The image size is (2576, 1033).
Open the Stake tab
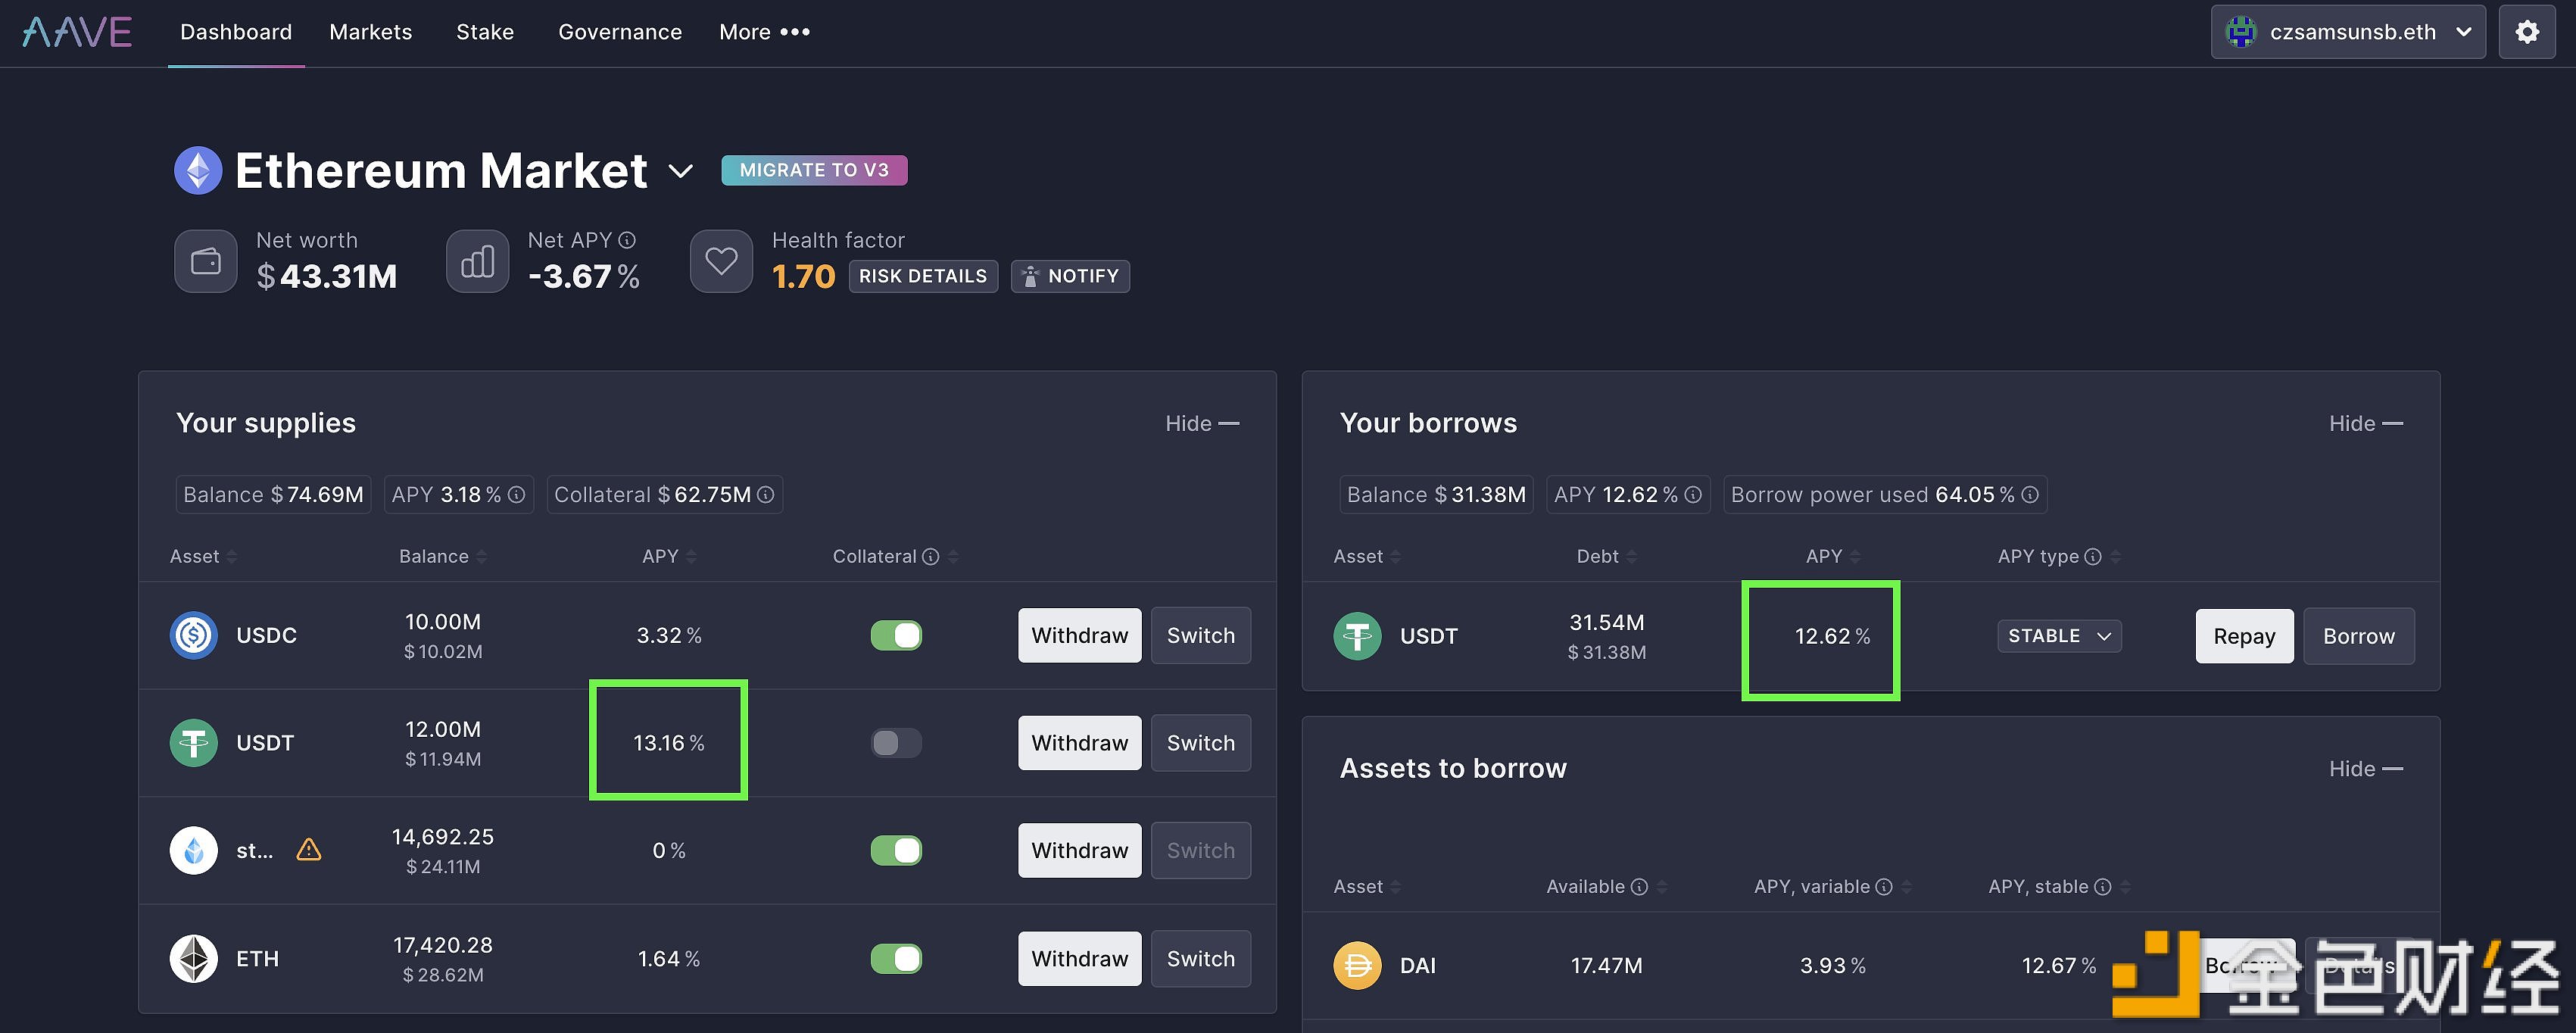tap(485, 32)
